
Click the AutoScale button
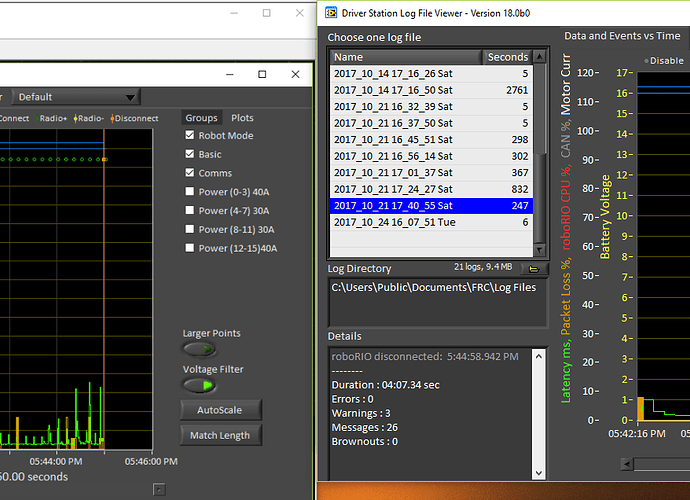pos(220,410)
